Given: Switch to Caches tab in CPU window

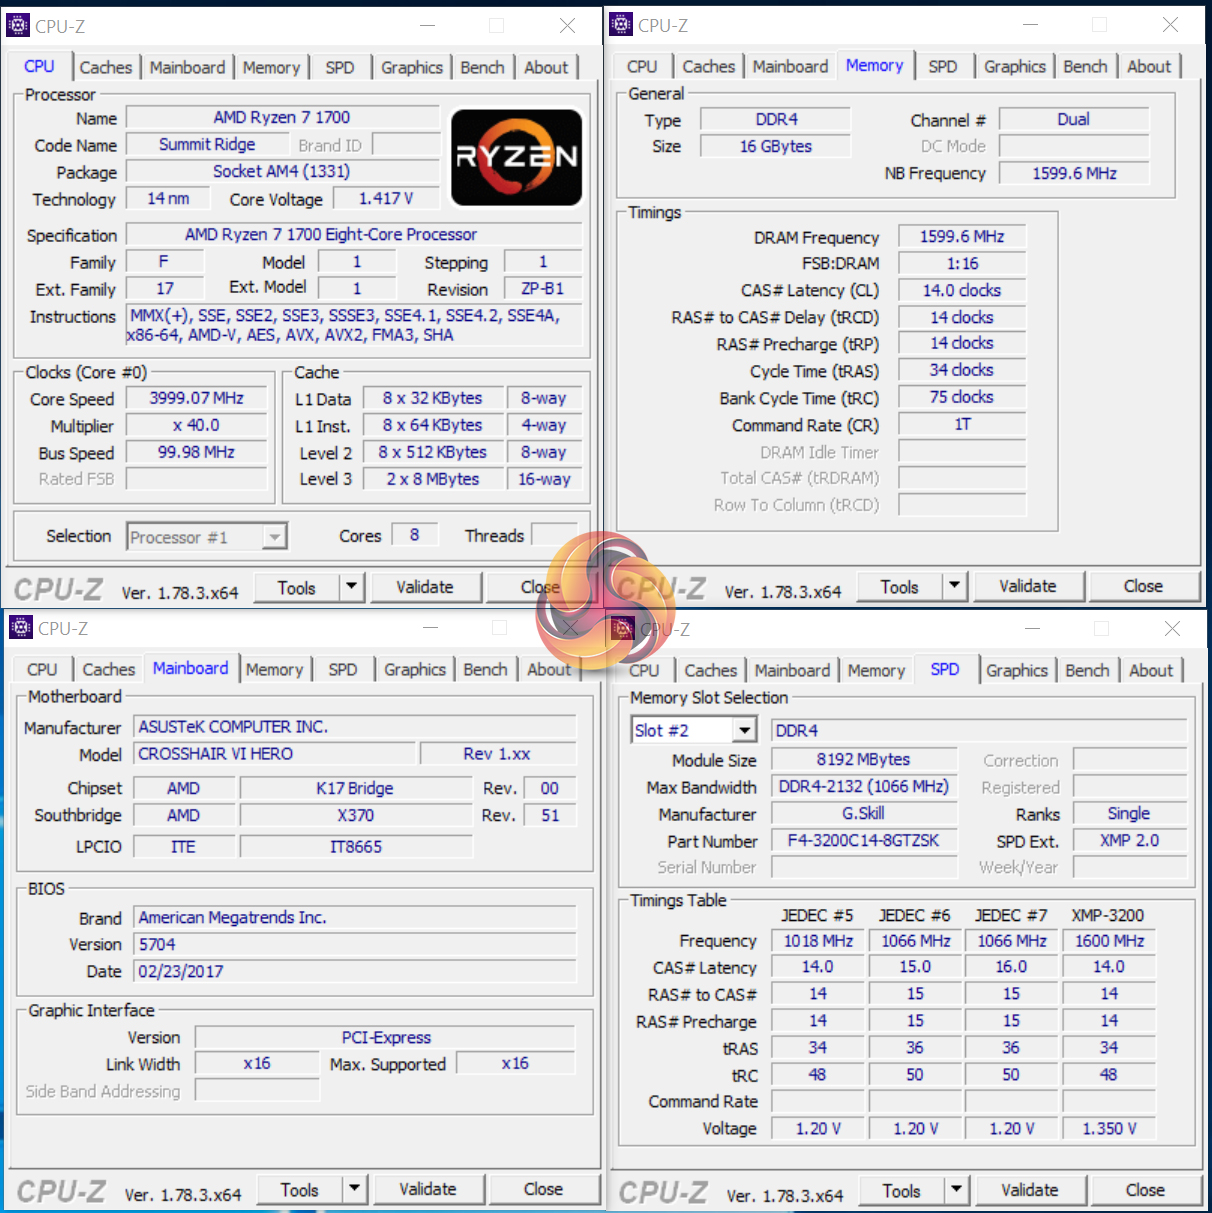Looking at the screenshot, I should (x=106, y=67).
